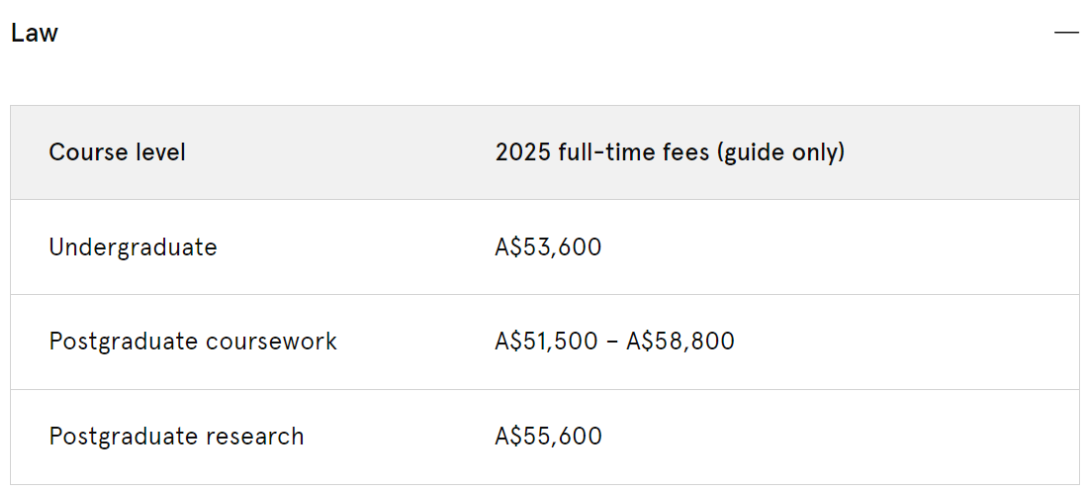Click the Postgraduate research row label

[176, 437]
